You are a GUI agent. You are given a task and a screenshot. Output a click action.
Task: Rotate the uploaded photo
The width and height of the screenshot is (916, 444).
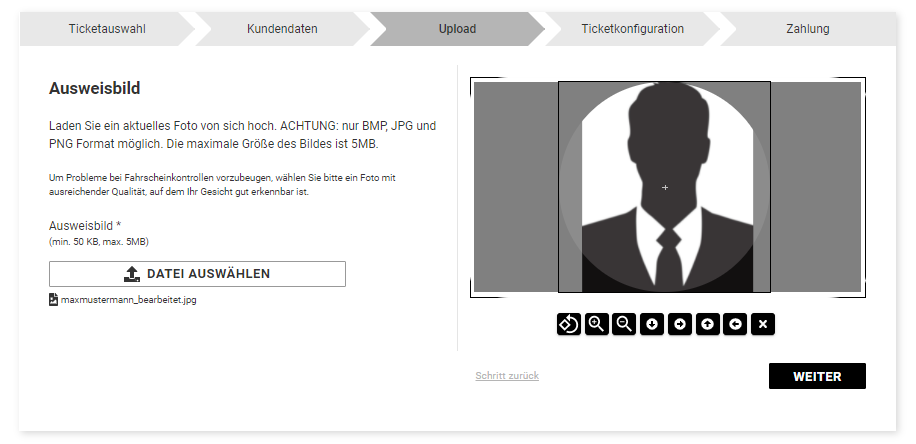pyautogui.click(x=568, y=324)
